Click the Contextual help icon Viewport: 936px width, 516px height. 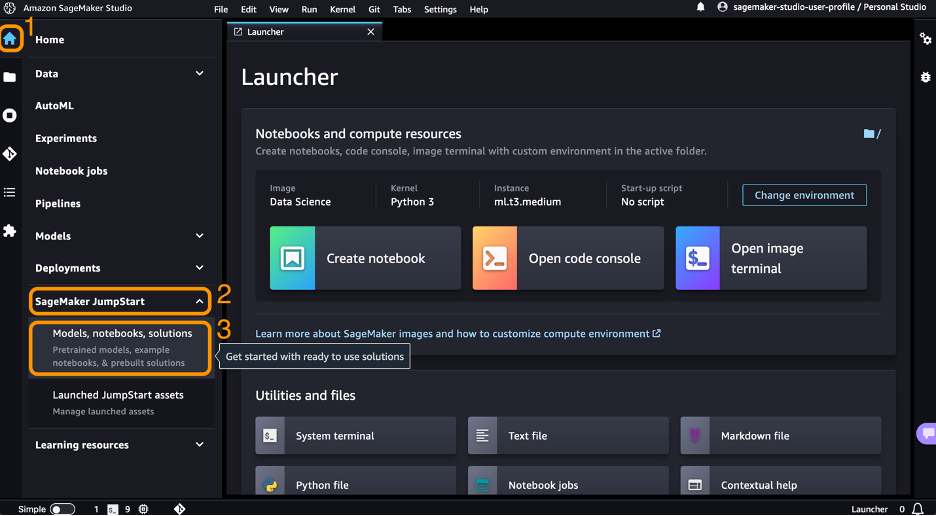coord(695,484)
